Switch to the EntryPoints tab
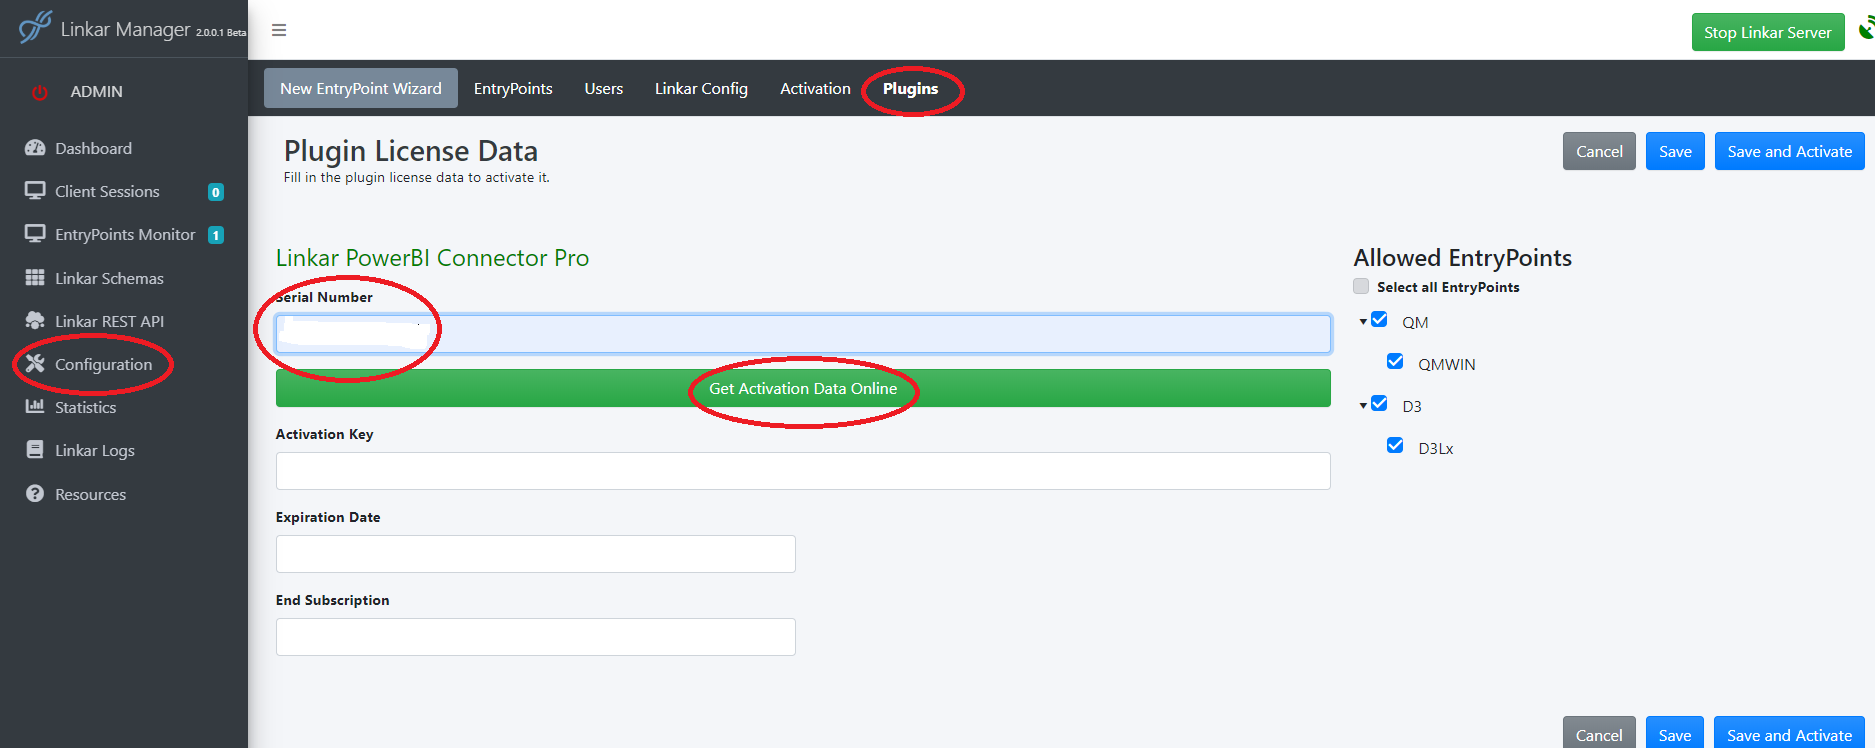1875x748 pixels. tap(513, 88)
